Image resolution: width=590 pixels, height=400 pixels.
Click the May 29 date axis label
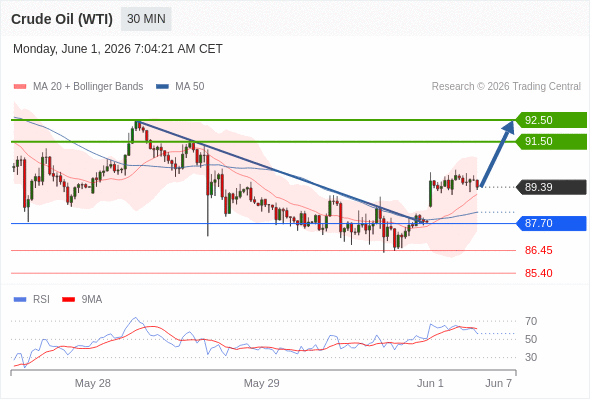tap(262, 383)
